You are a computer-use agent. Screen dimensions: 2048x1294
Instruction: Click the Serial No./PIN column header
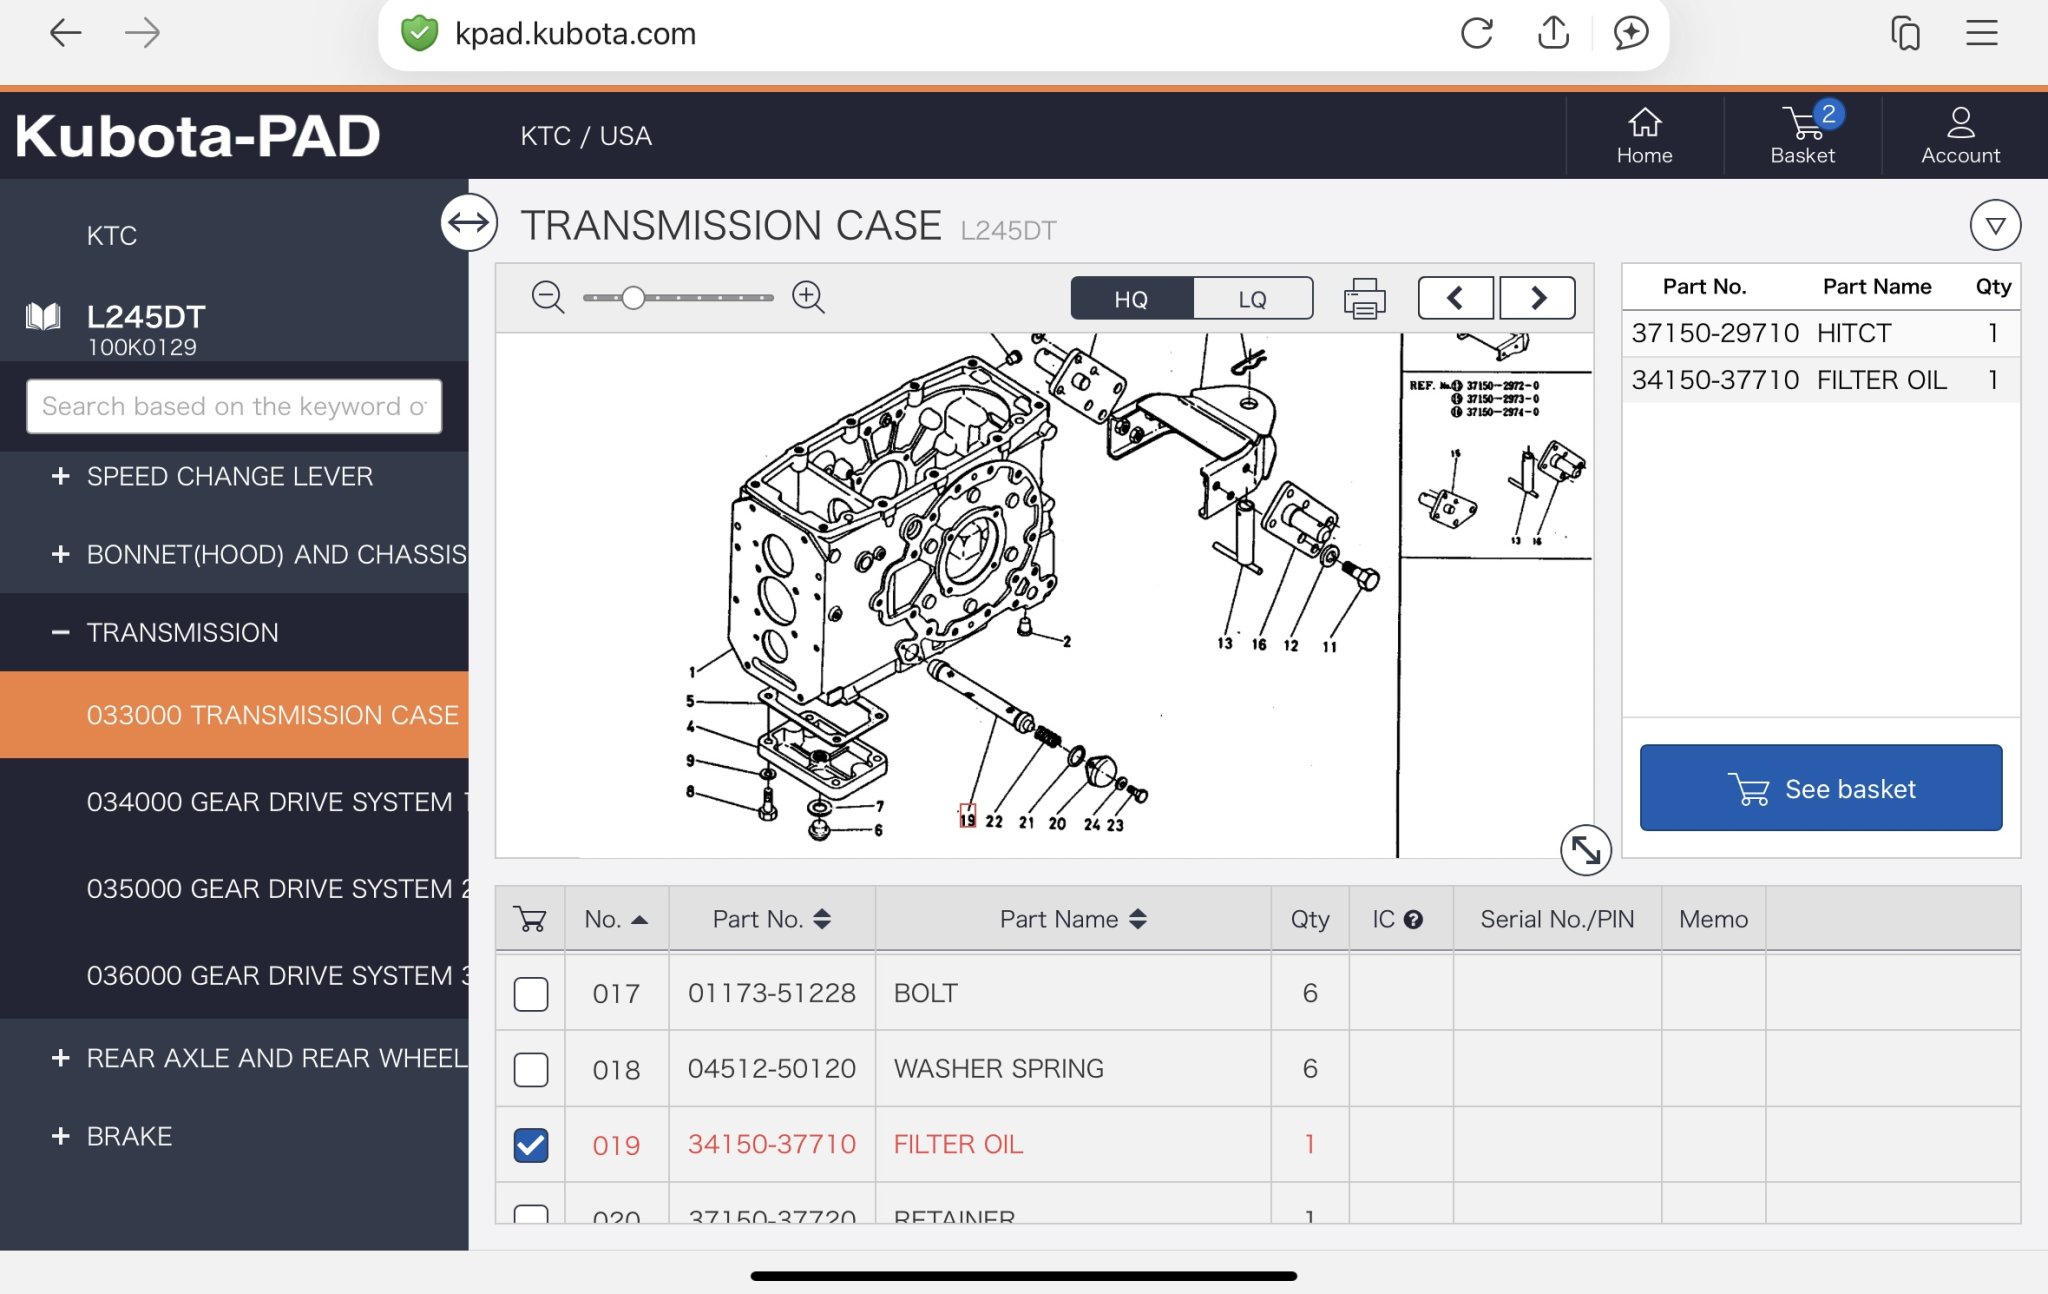point(1557,919)
